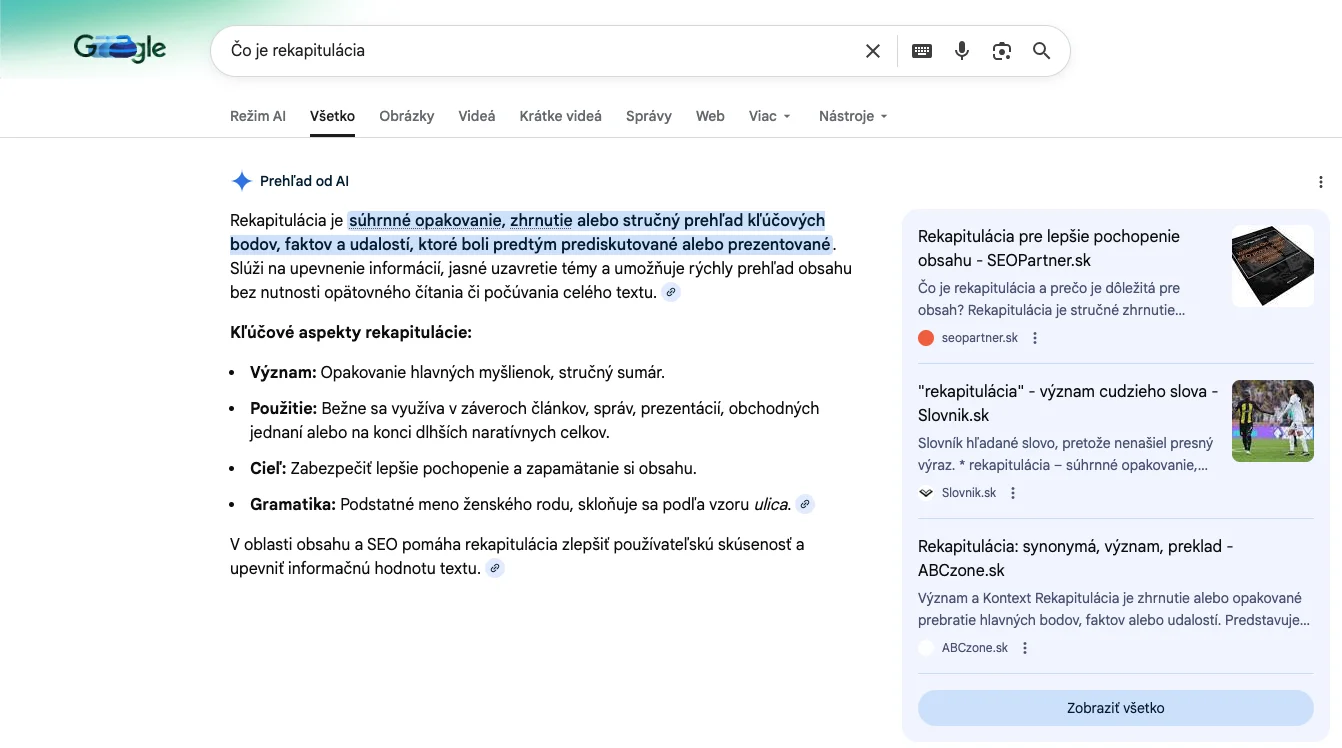This screenshot has width=1342, height=748.
Task: Open AI overview three-dot options menu
Action: click(1321, 182)
